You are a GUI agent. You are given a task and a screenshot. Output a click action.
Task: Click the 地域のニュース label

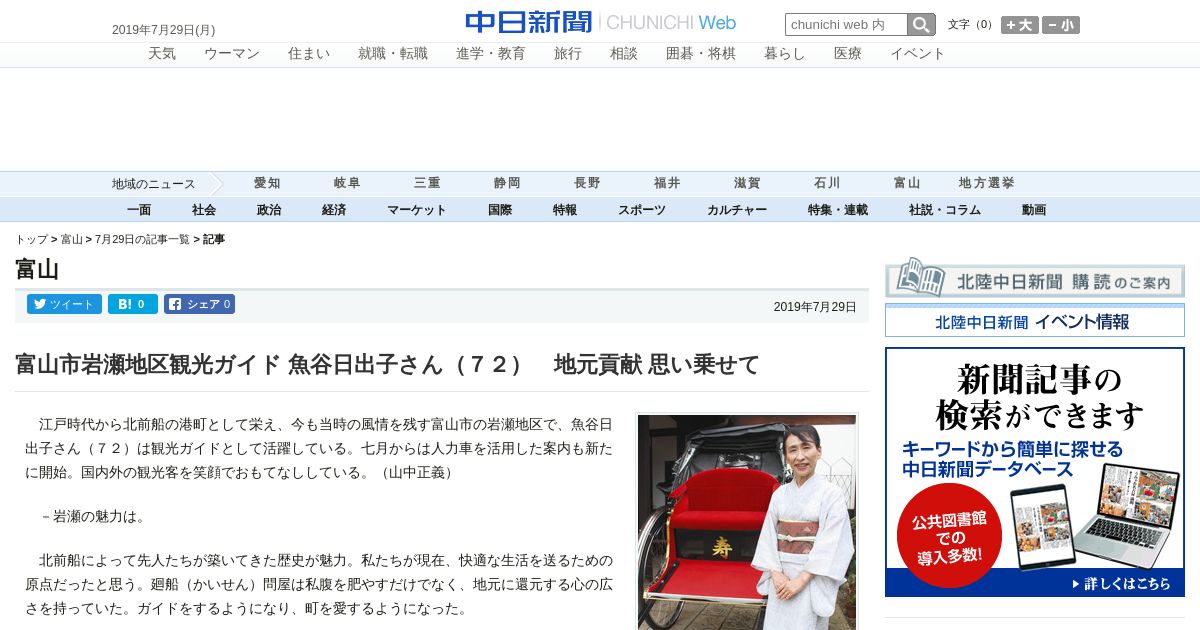[x=153, y=184]
